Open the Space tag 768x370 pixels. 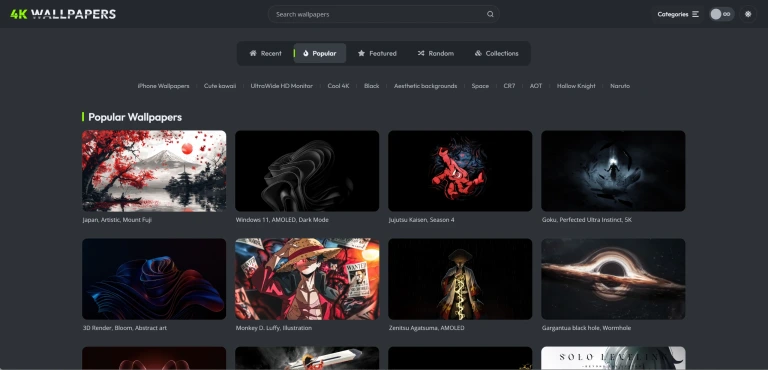click(x=480, y=86)
